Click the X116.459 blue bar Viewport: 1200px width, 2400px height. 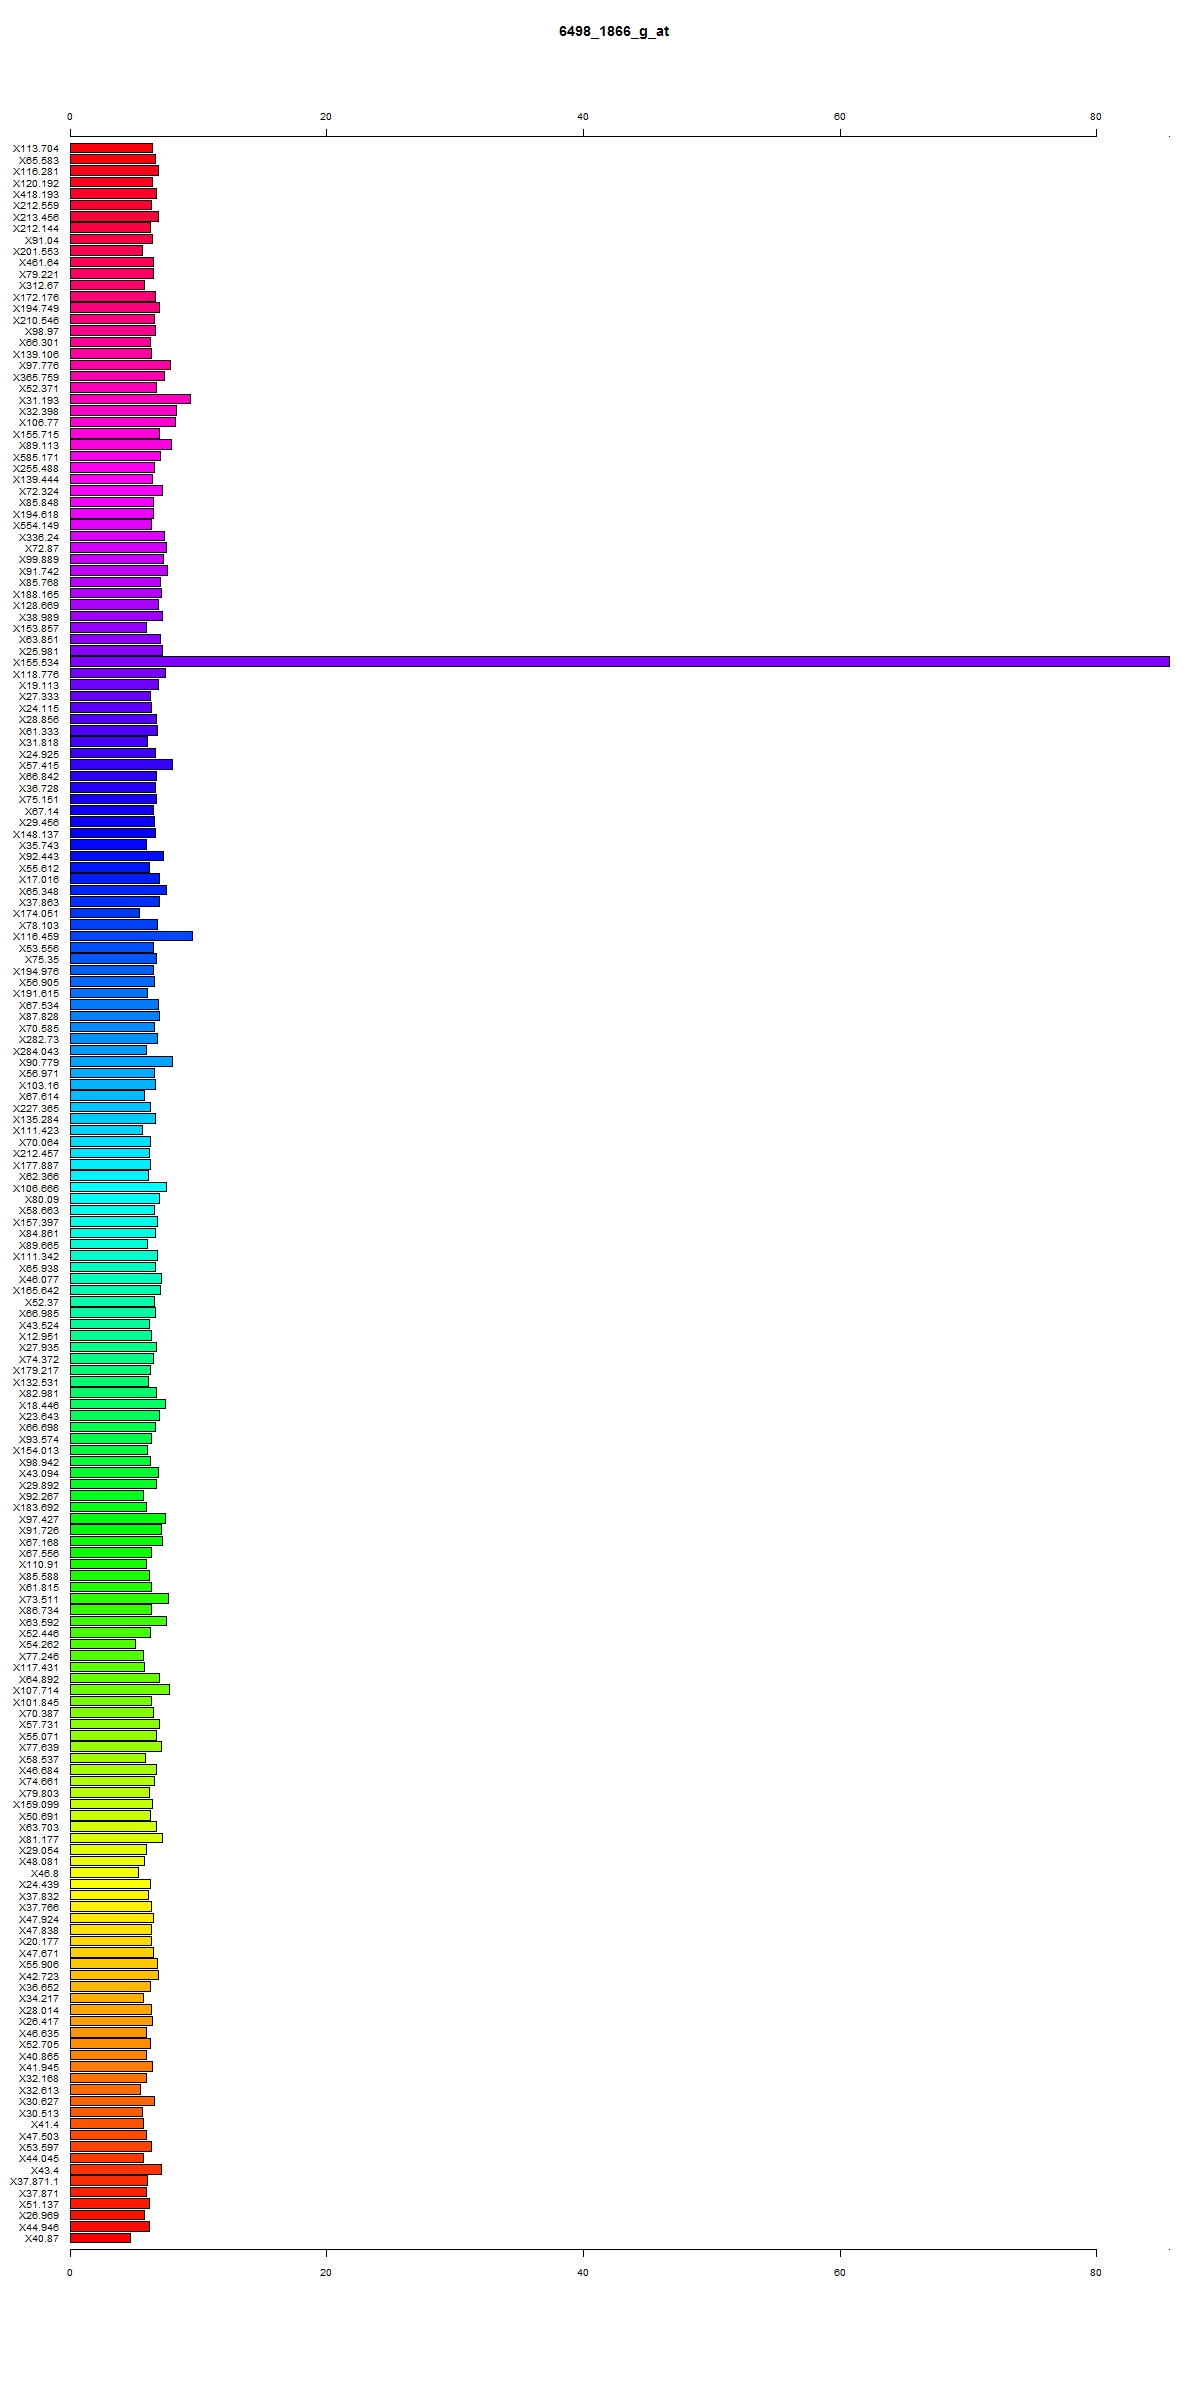(131, 935)
